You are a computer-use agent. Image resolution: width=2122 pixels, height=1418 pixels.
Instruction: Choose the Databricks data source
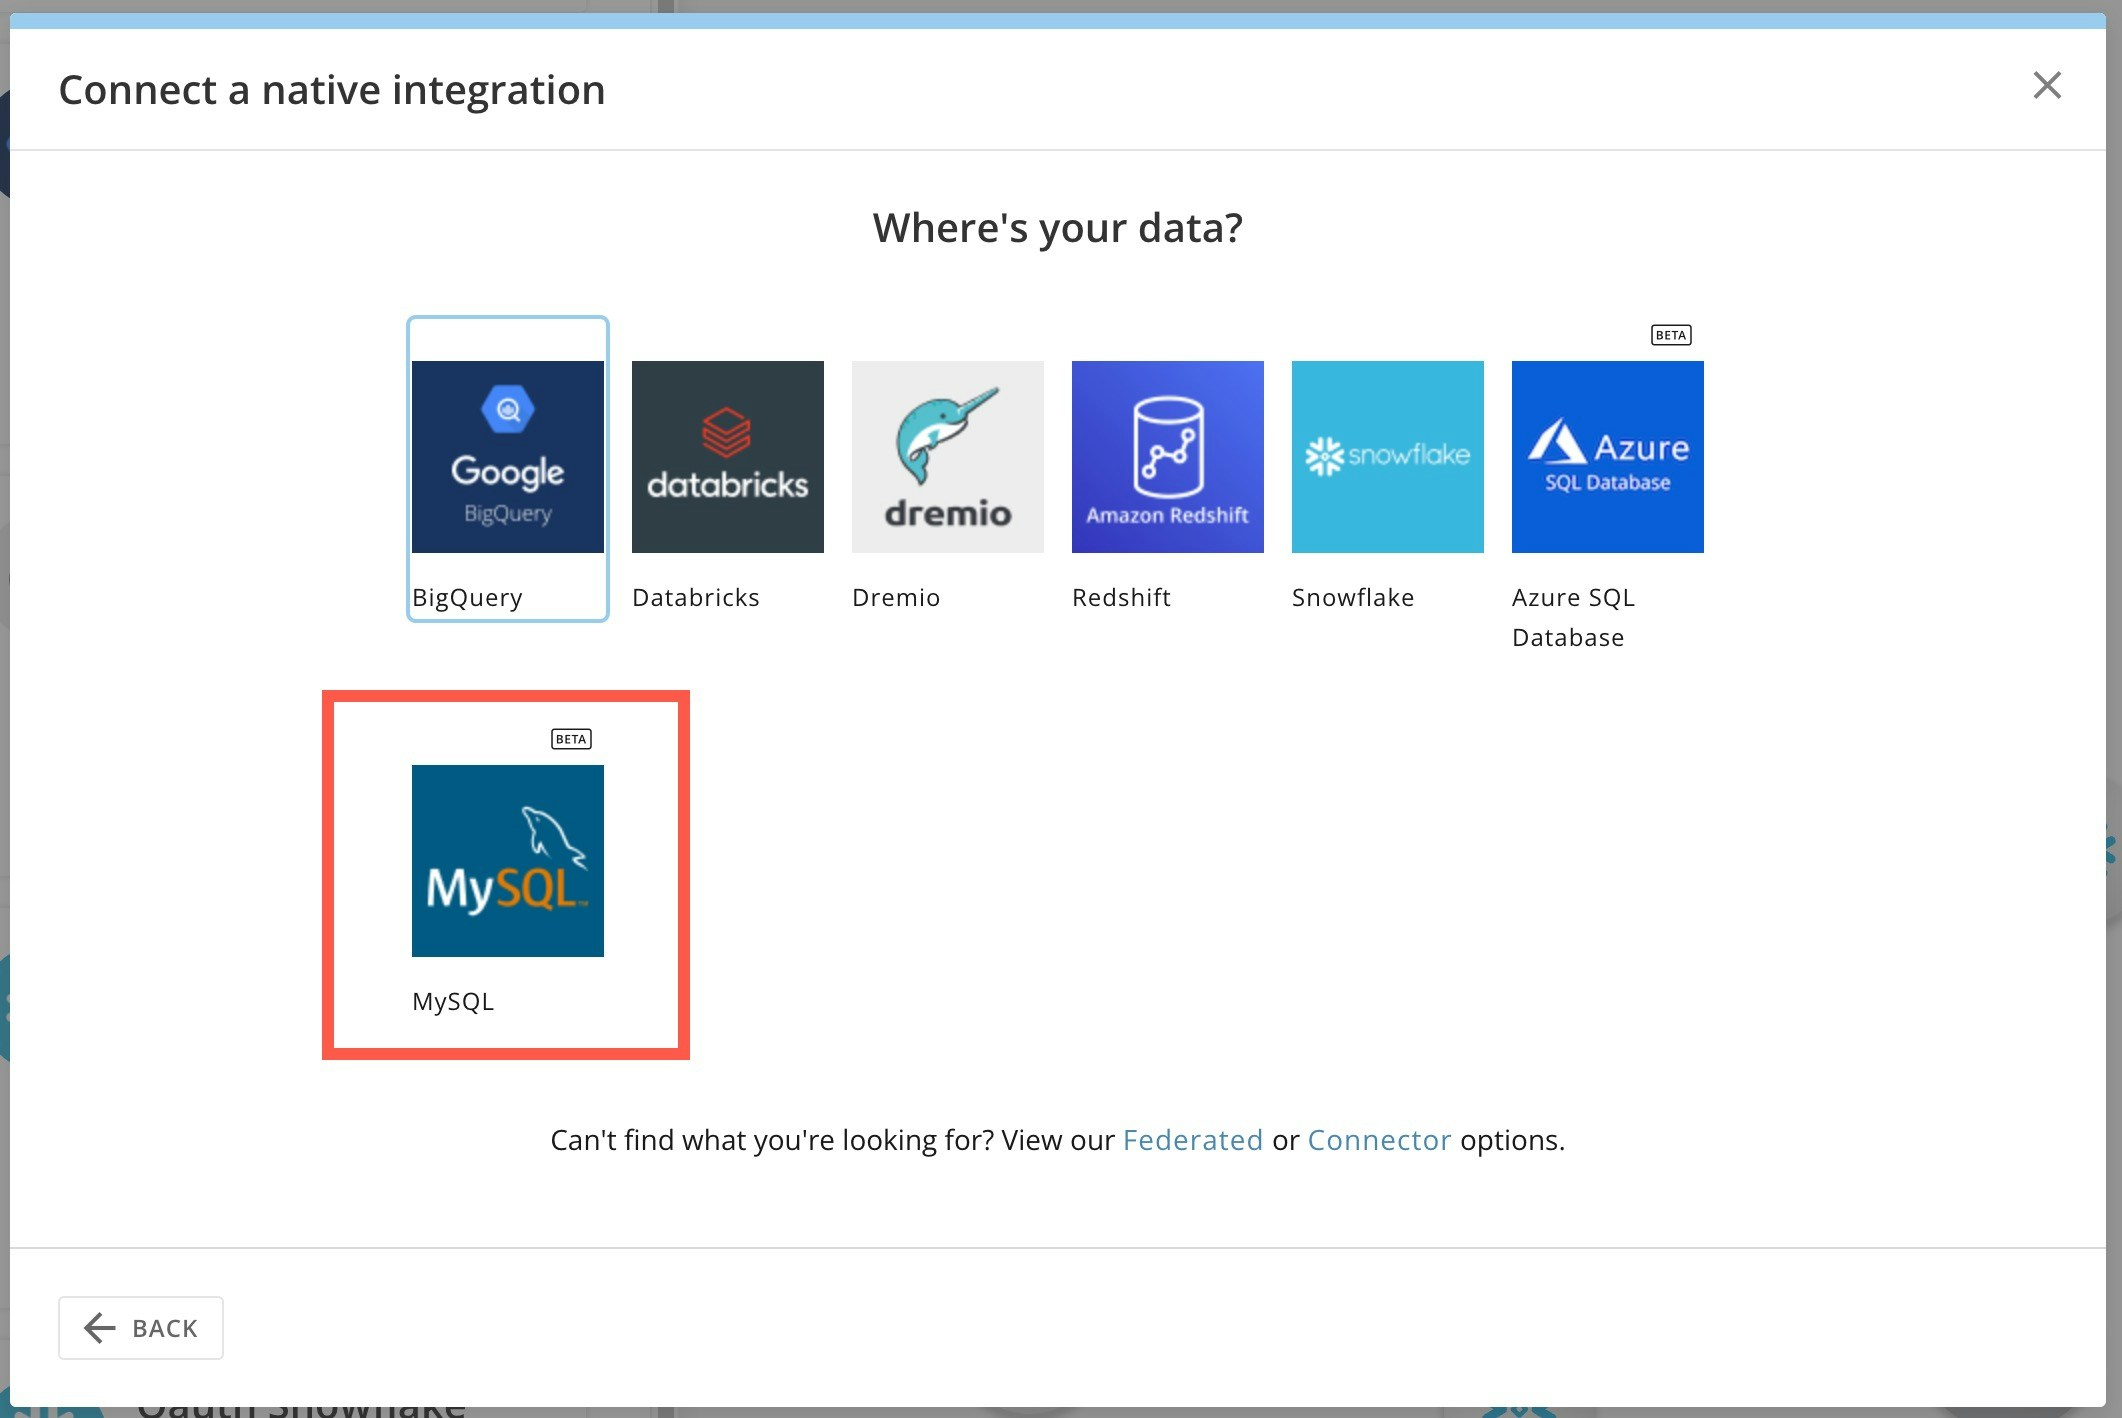[727, 456]
